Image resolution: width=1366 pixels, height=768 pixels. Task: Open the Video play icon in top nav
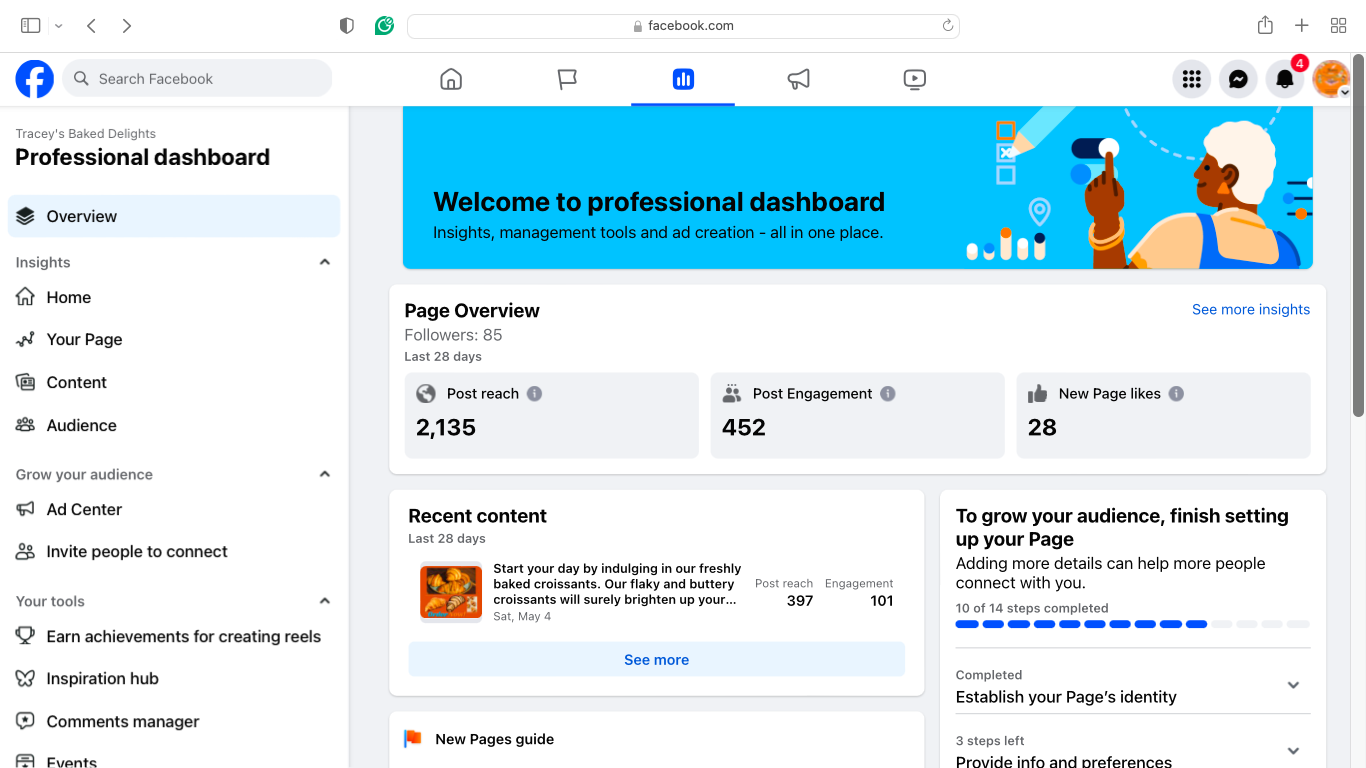pyautogui.click(x=914, y=79)
